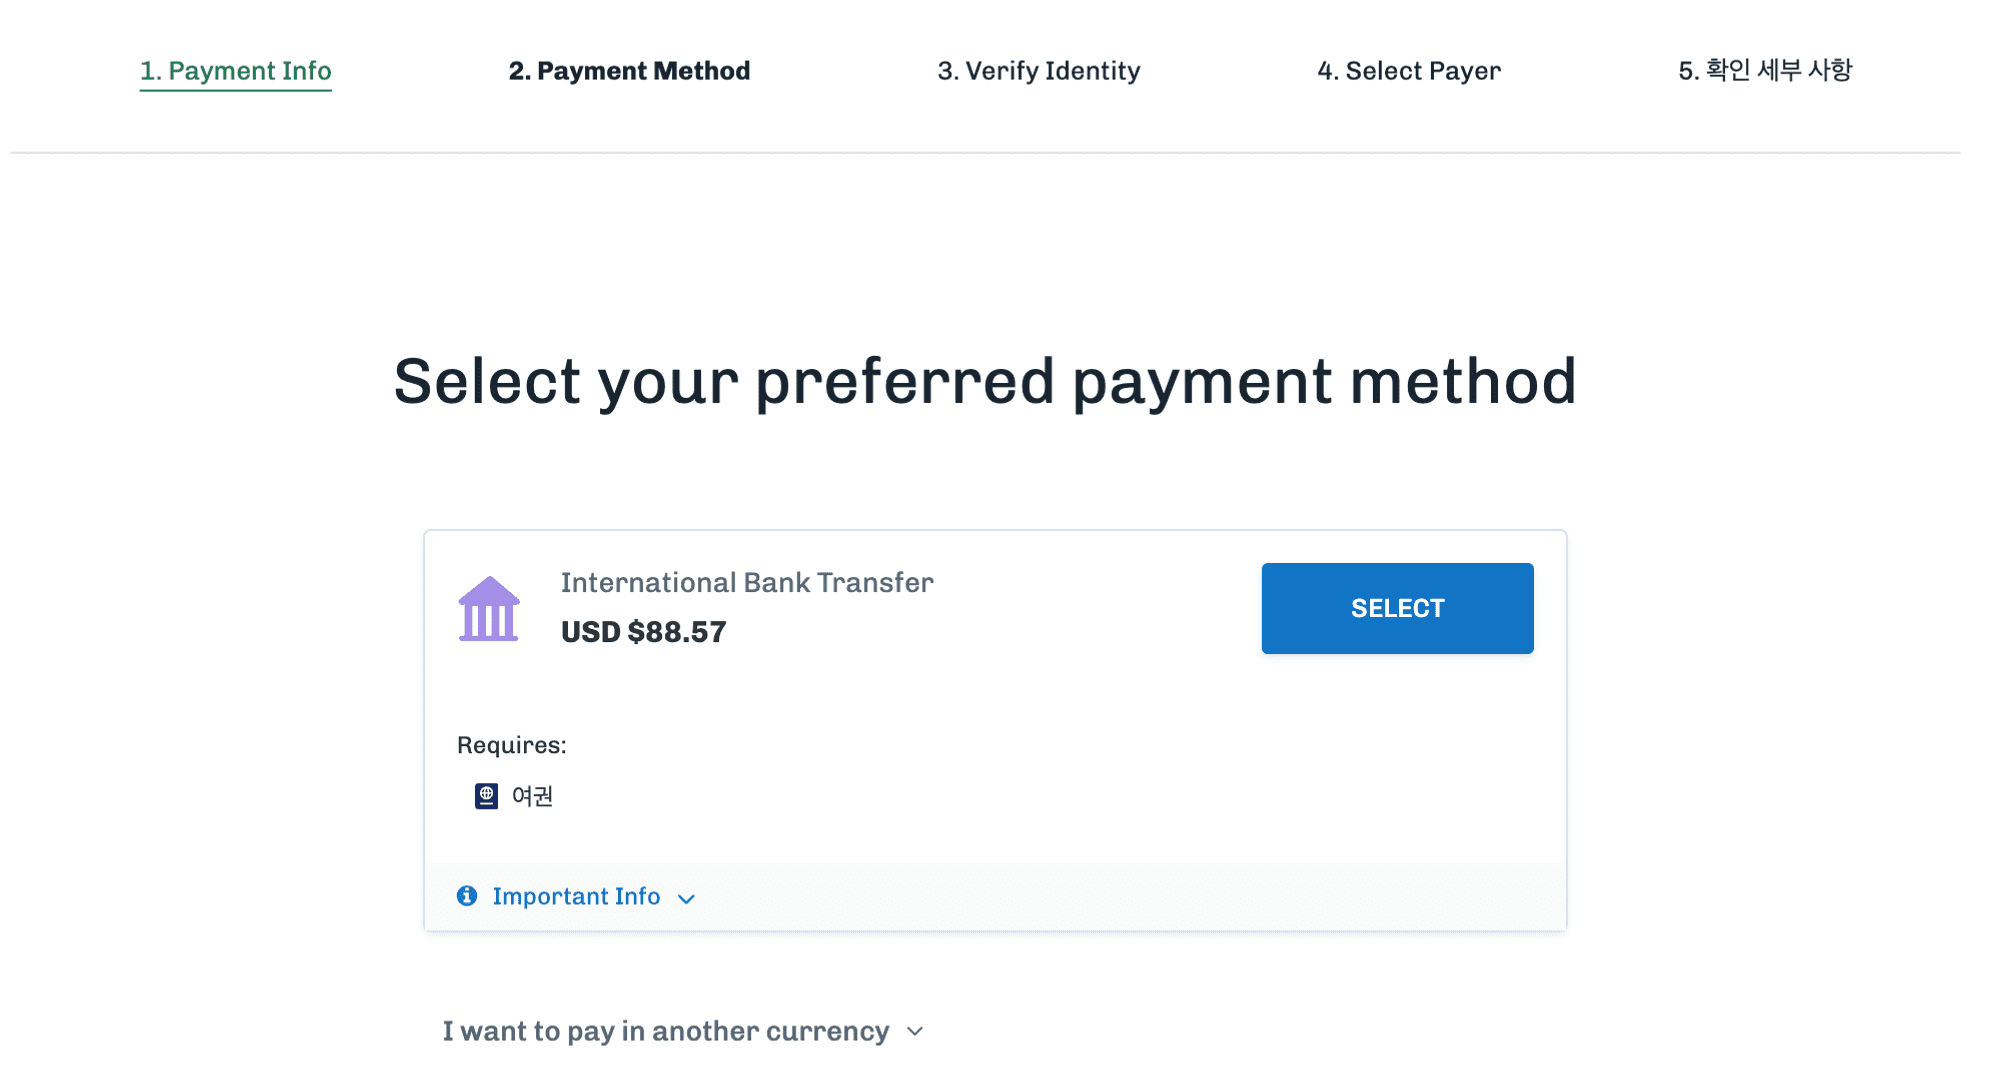Open the 4. Select Payer step
This screenshot has width=2000, height=1087.
tap(1409, 71)
